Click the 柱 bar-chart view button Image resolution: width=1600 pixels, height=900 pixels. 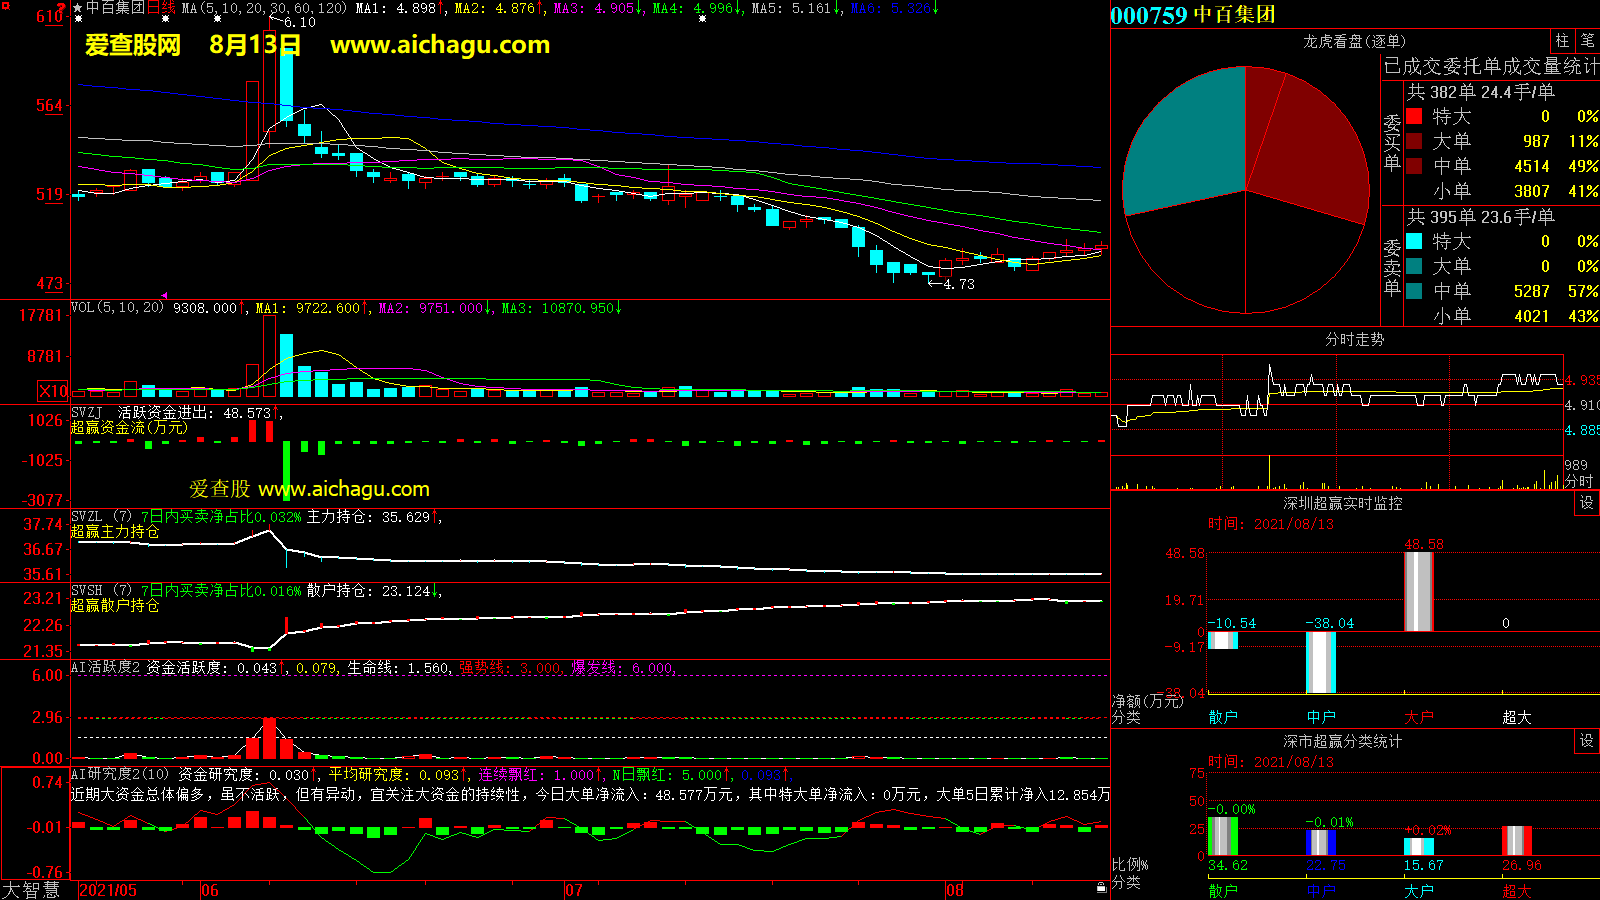pos(1562,41)
